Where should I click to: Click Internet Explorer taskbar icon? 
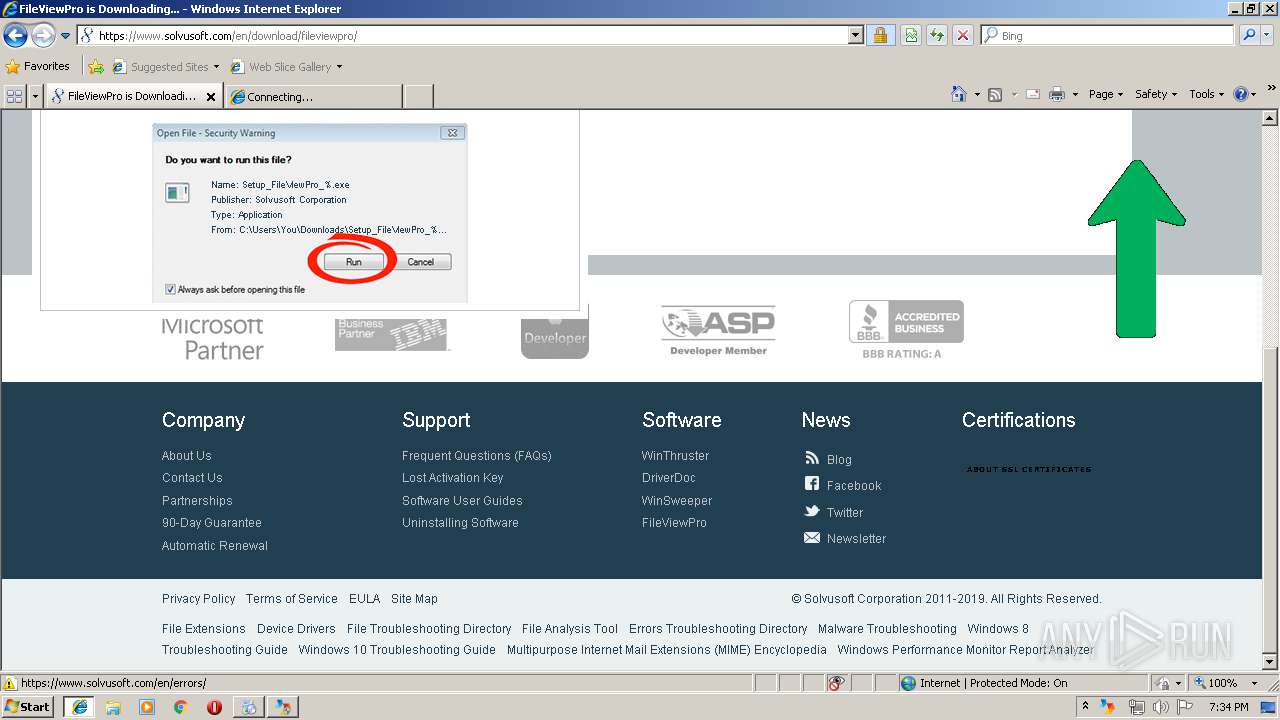coord(80,707)
